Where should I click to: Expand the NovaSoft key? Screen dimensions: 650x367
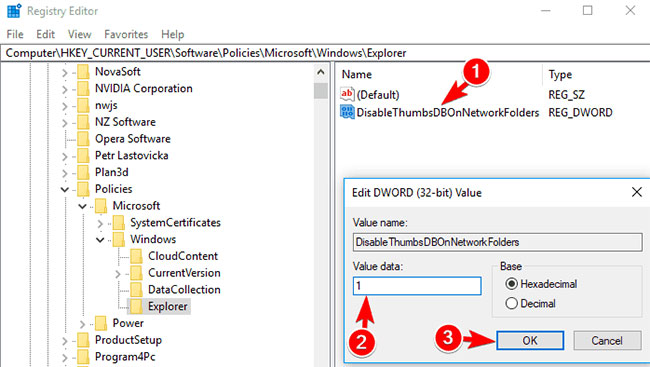(65, 73)
